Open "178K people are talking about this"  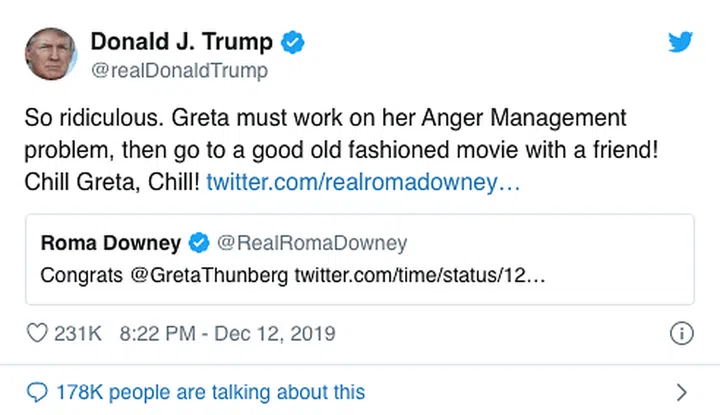(210, 392)
